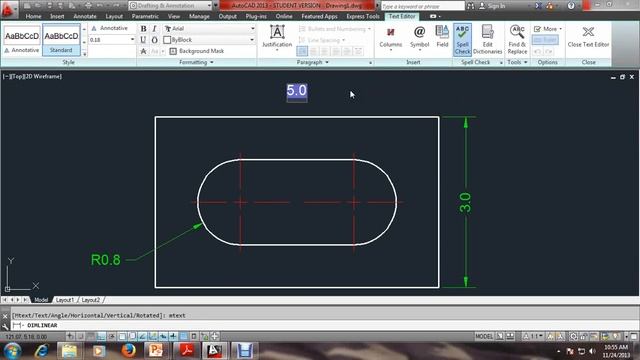The image size is (640, 360).
Task: Select the Model tab
Action: click(41, 300)
